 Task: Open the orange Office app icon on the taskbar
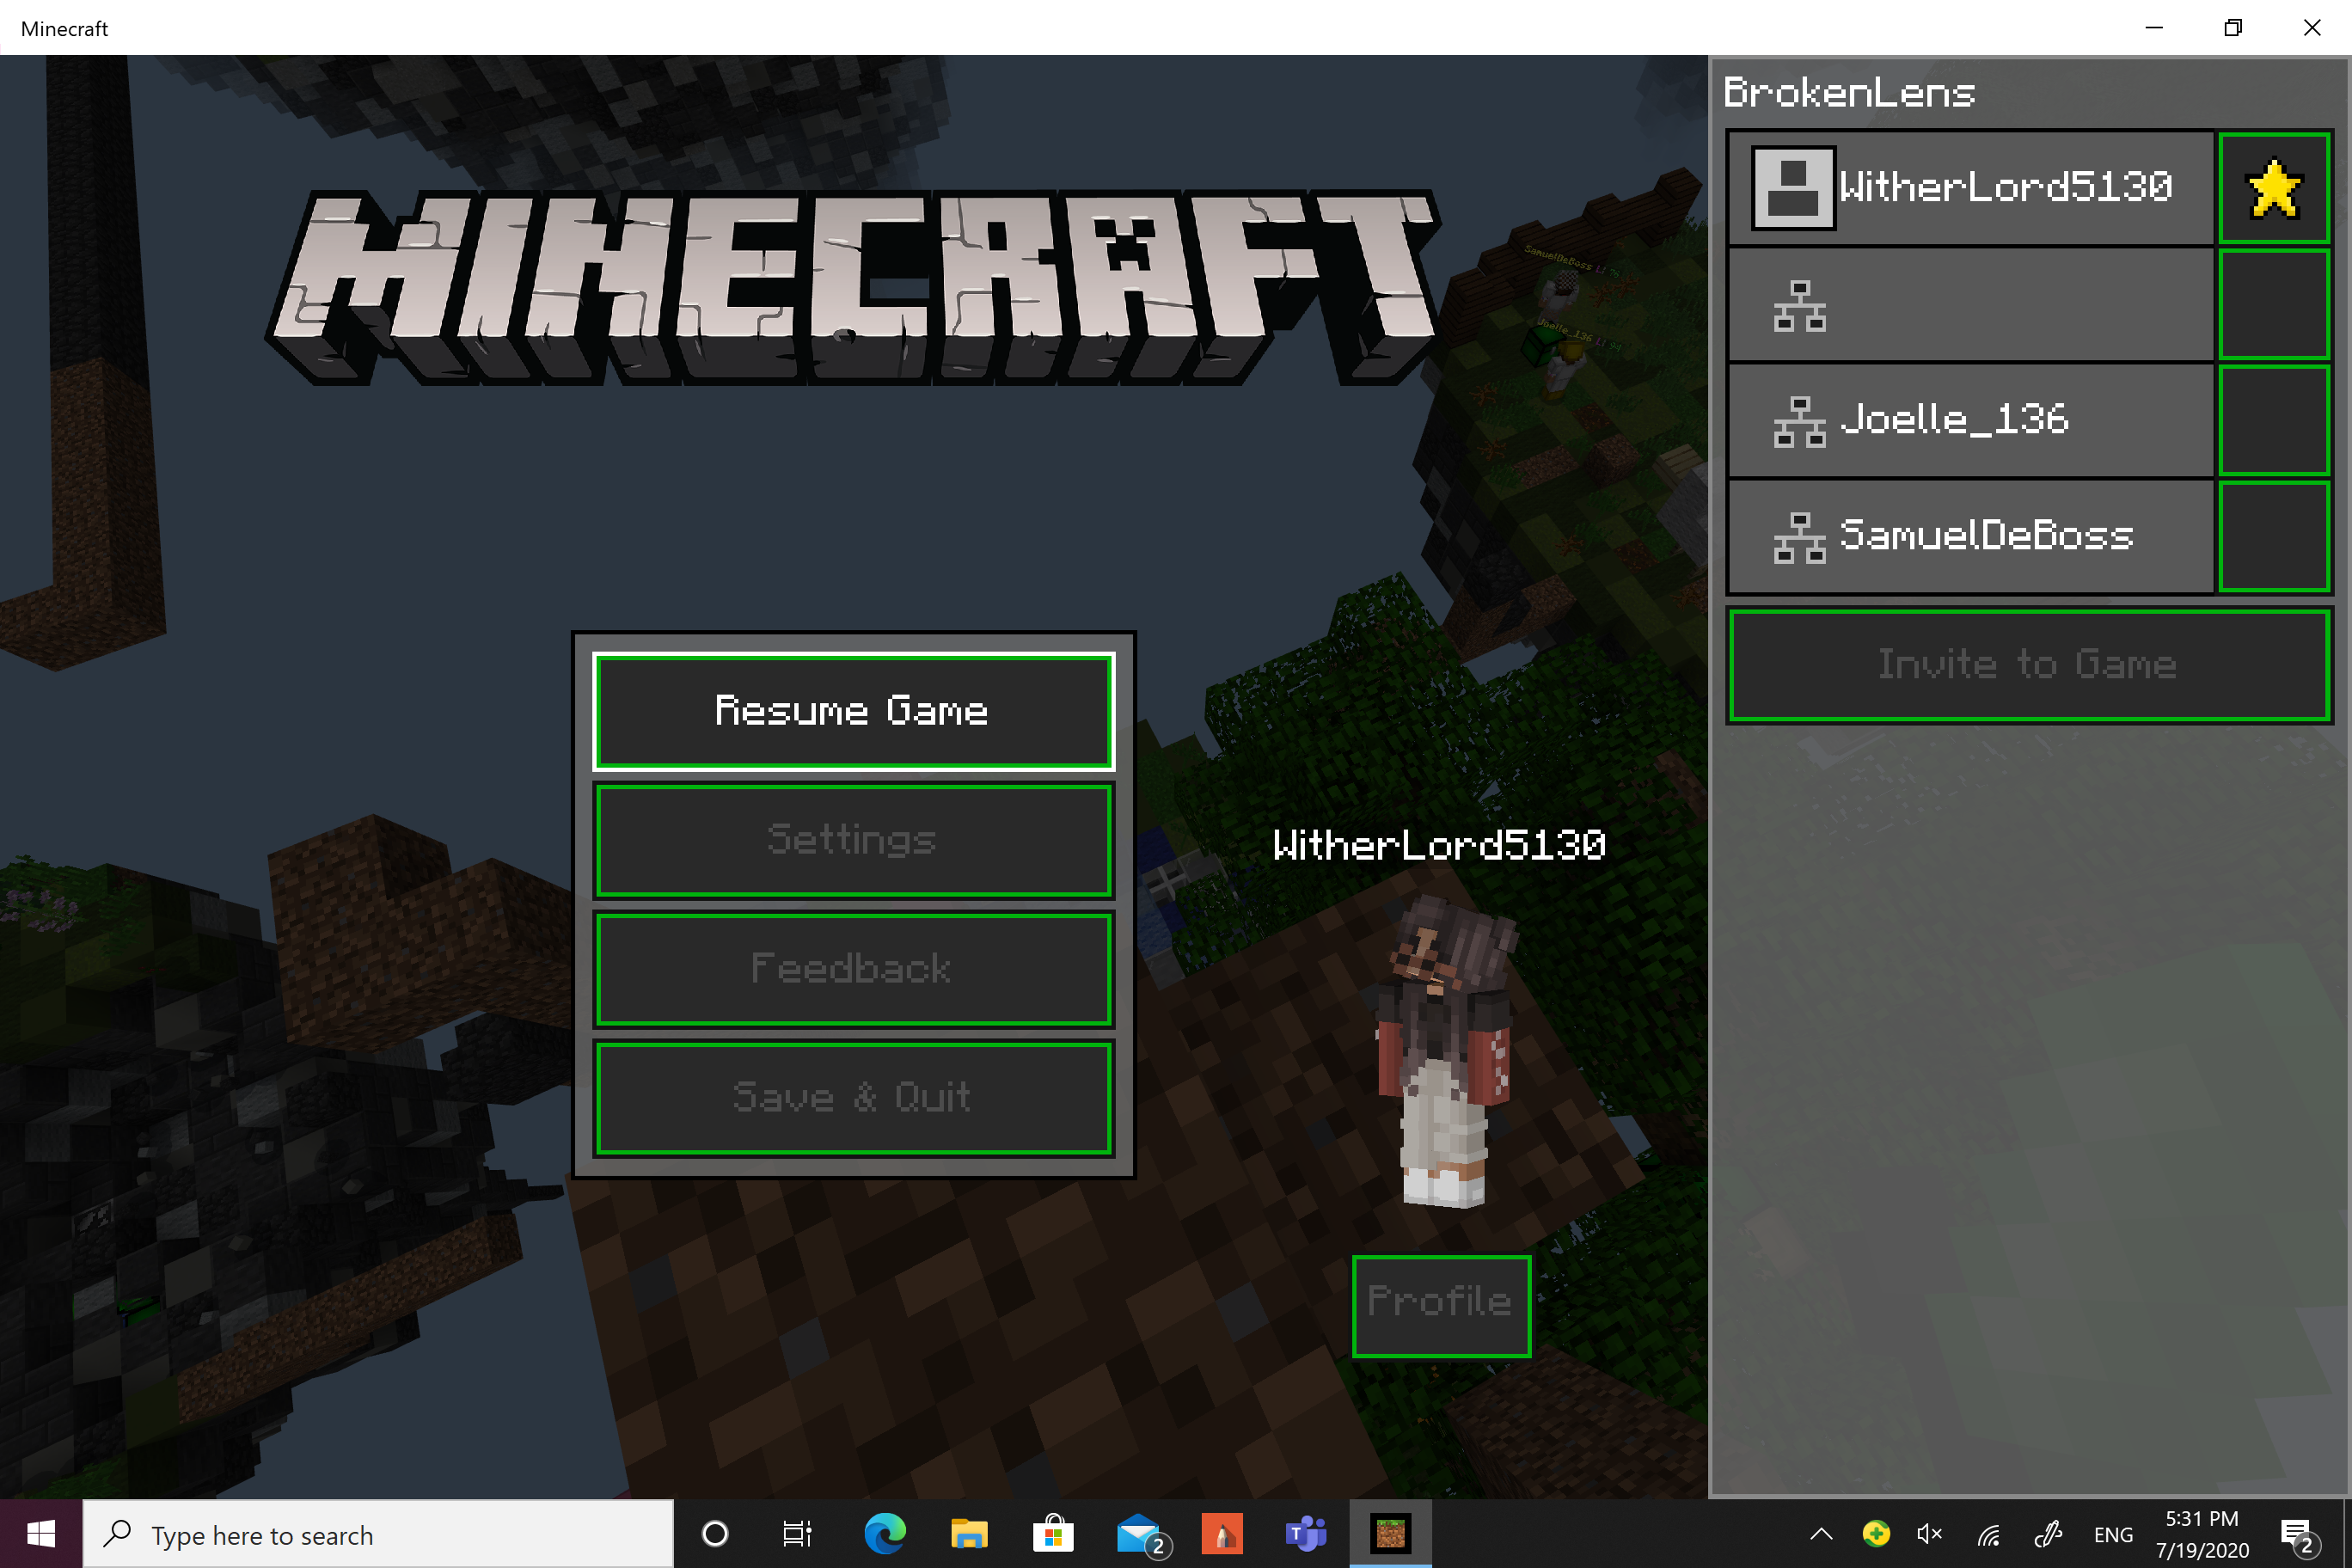[x=1222, y=1534]
